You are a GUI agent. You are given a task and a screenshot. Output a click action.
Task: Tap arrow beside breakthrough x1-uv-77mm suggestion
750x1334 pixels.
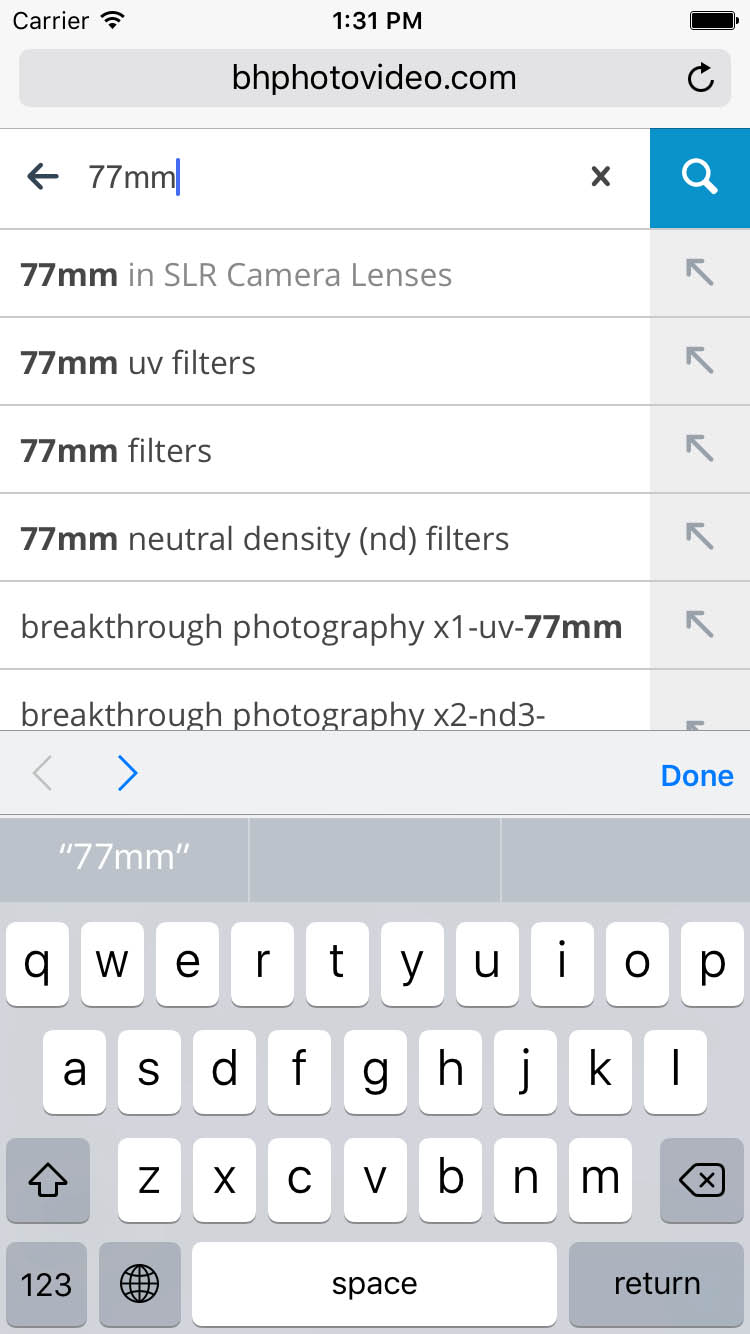pyautogui.click(x=700, y=625)
